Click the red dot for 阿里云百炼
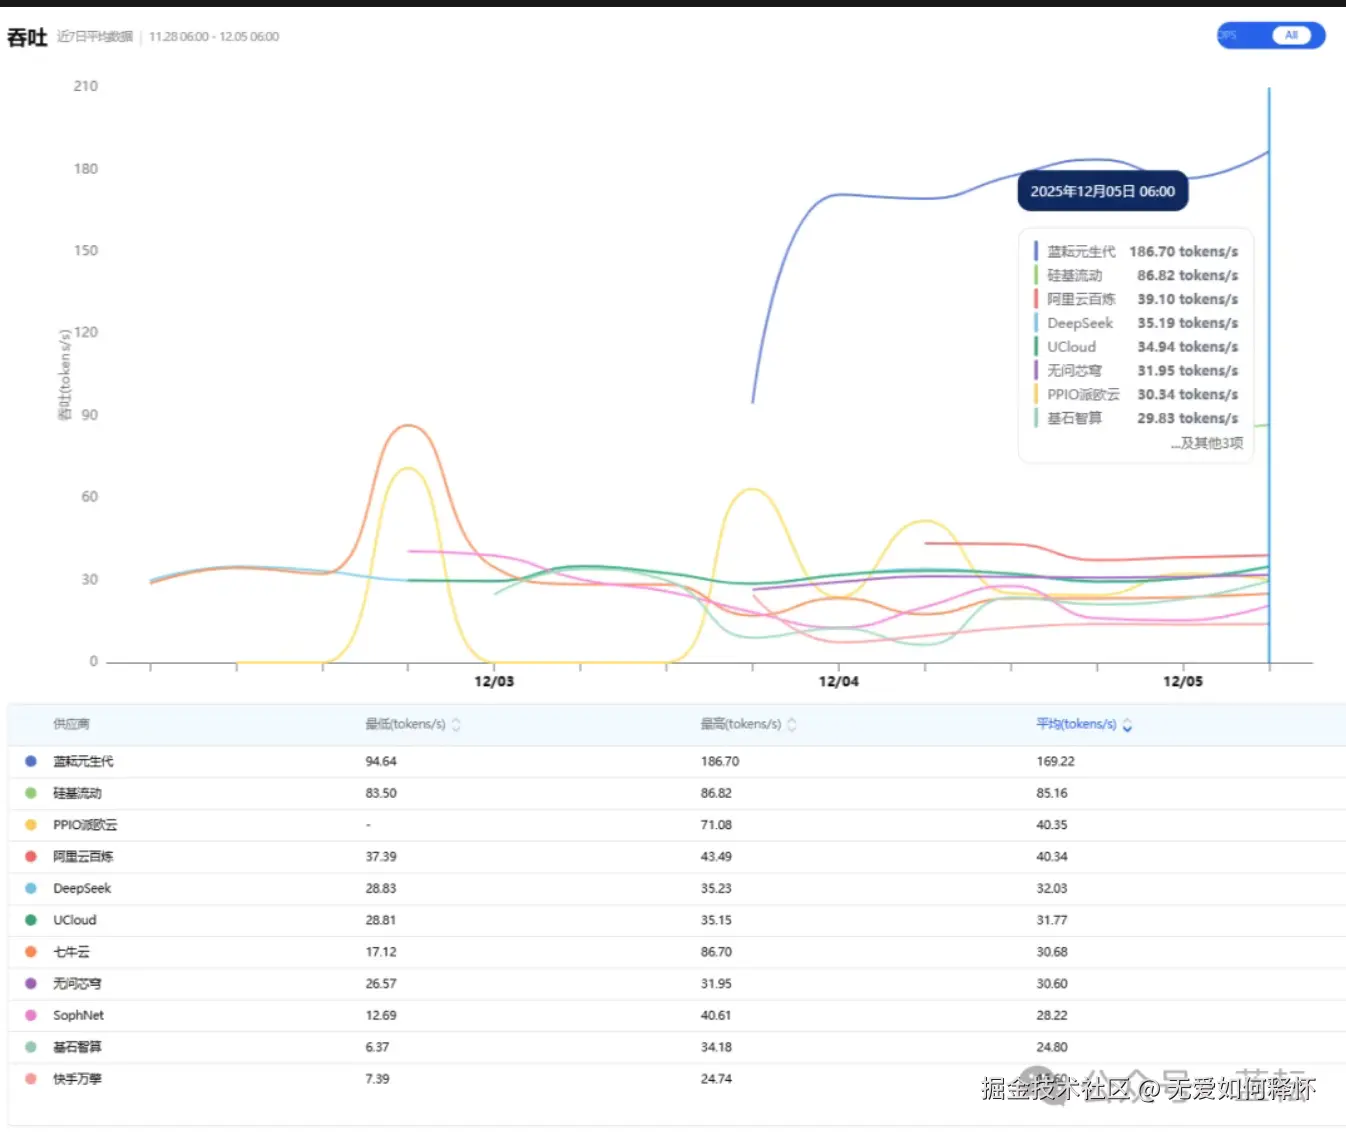This screenshot has height=1132, width=1346. click(x=31, y=856)
